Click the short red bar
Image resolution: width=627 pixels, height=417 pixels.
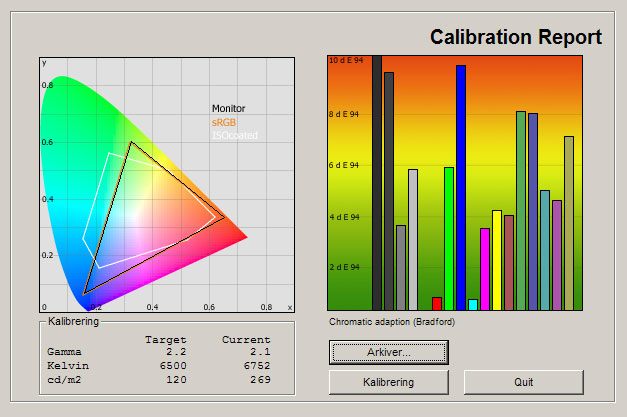(437, 303)
